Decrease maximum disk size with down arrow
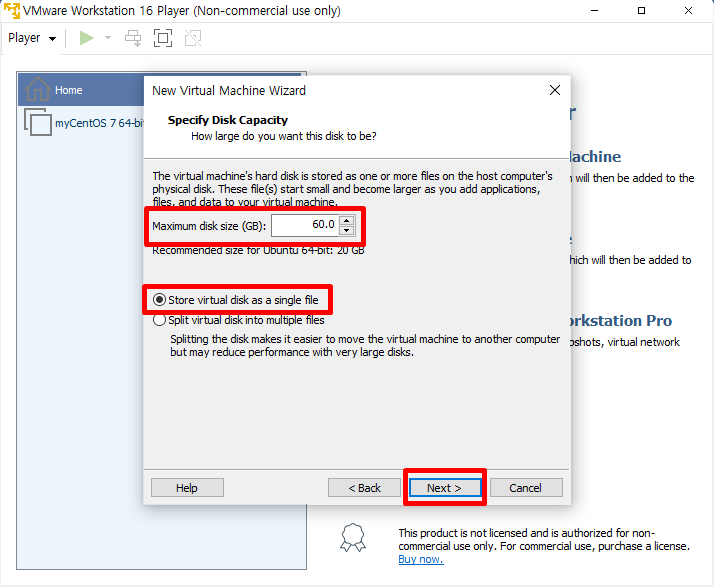714x587 pixels. click(347, 230)
